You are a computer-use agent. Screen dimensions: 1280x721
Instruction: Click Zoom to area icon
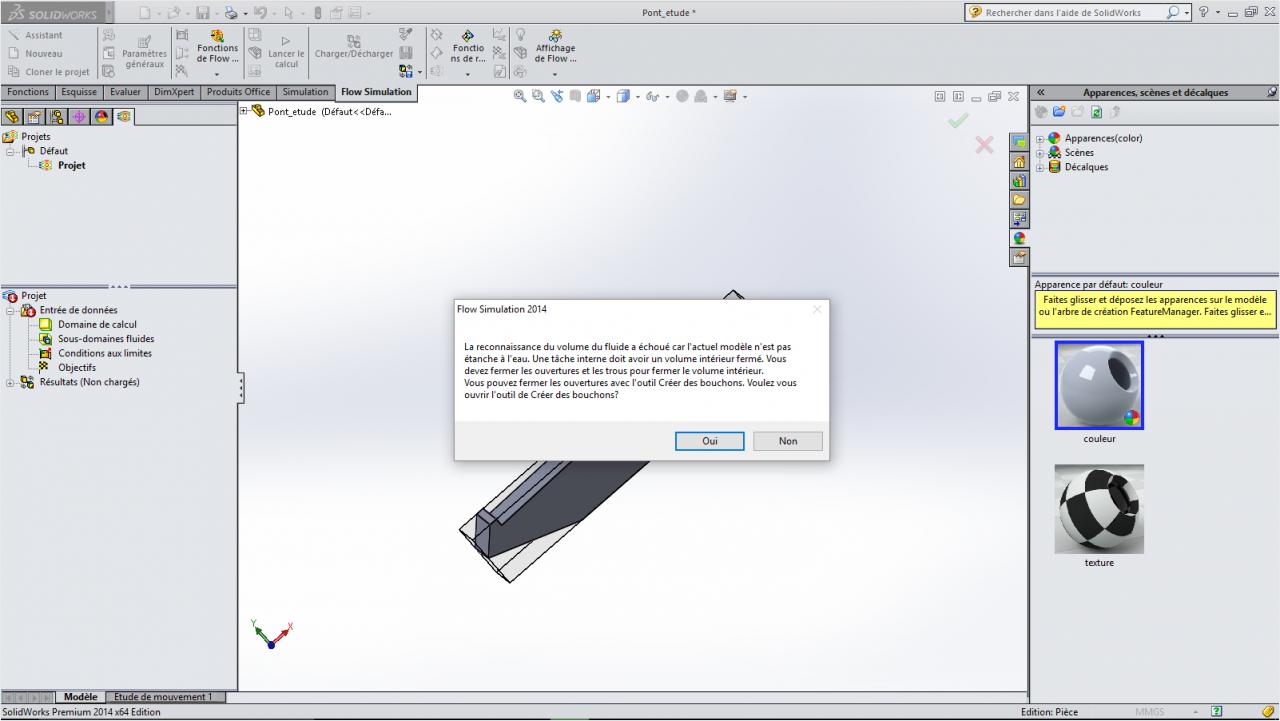coord(539,96)
